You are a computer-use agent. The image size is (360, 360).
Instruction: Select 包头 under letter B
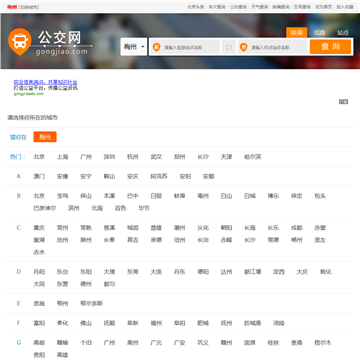coord(320,196)
